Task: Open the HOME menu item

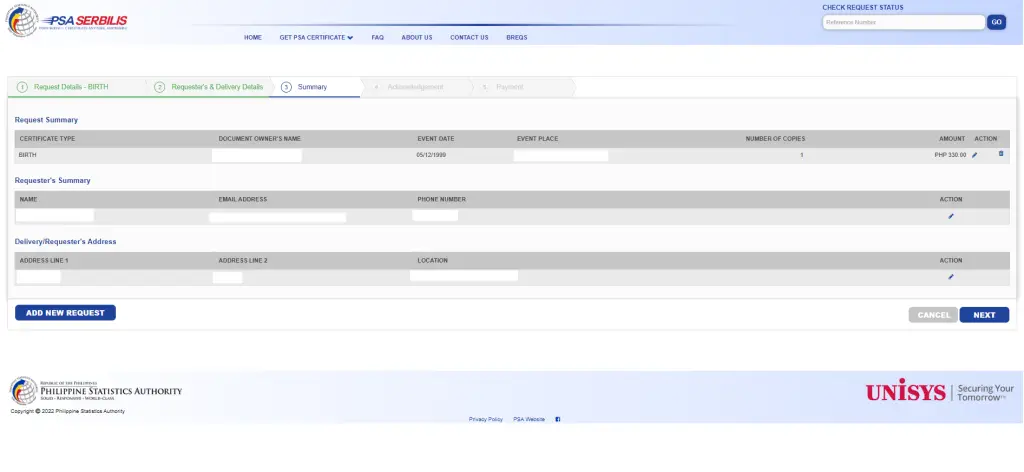Action: point(253,38)
